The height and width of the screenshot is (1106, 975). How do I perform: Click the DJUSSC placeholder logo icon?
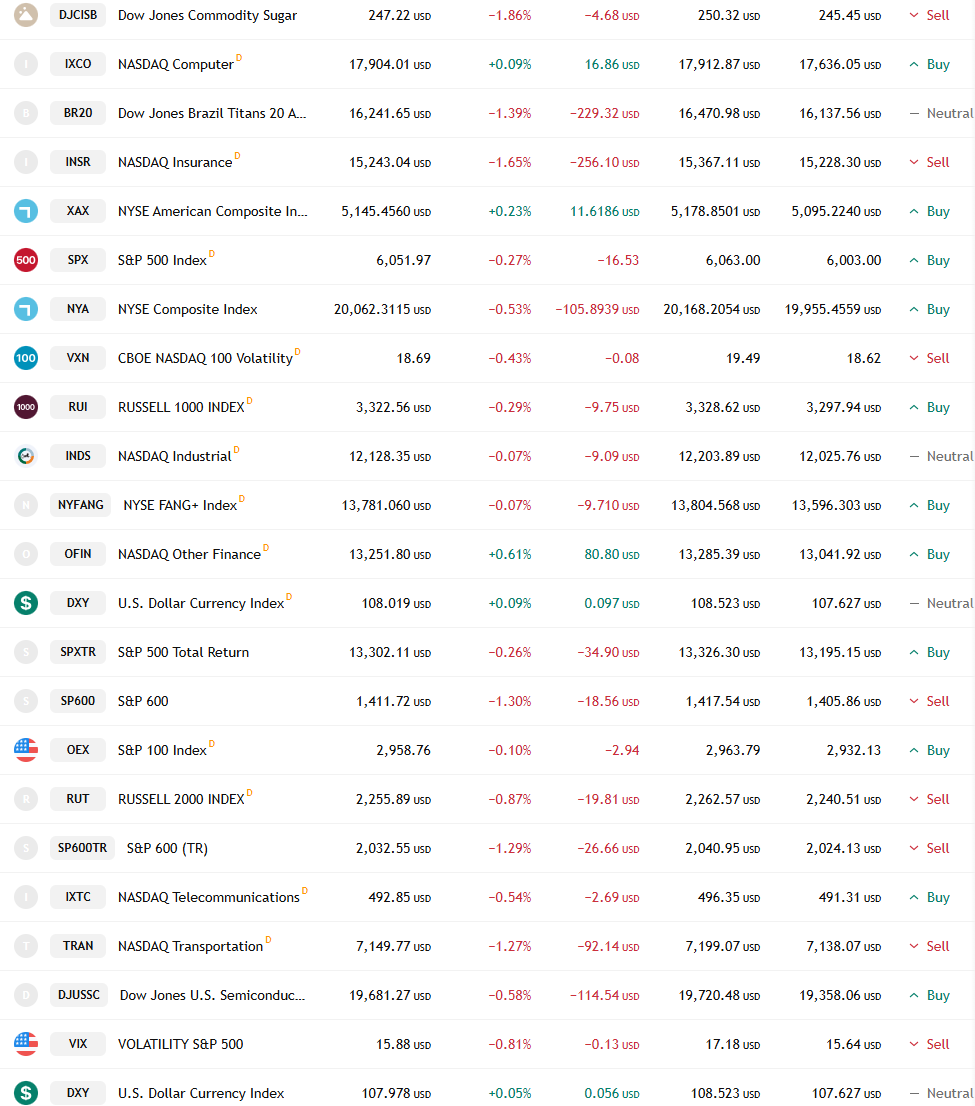[x=26, y=995]
